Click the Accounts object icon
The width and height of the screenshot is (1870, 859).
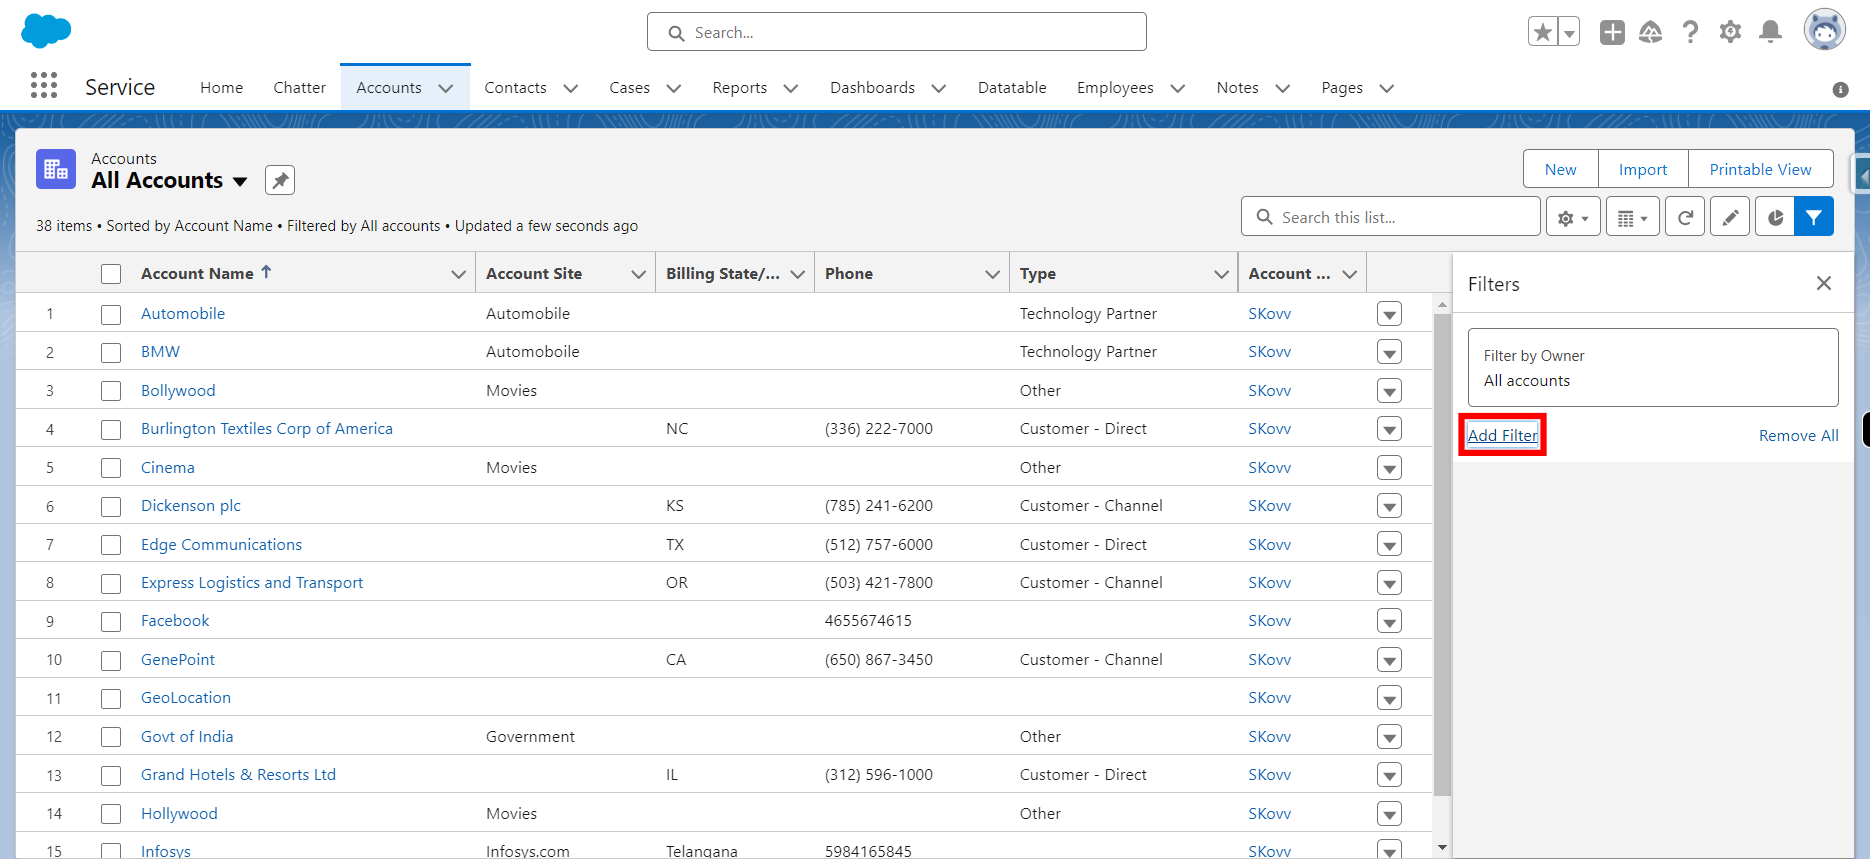tap(56, 169)
